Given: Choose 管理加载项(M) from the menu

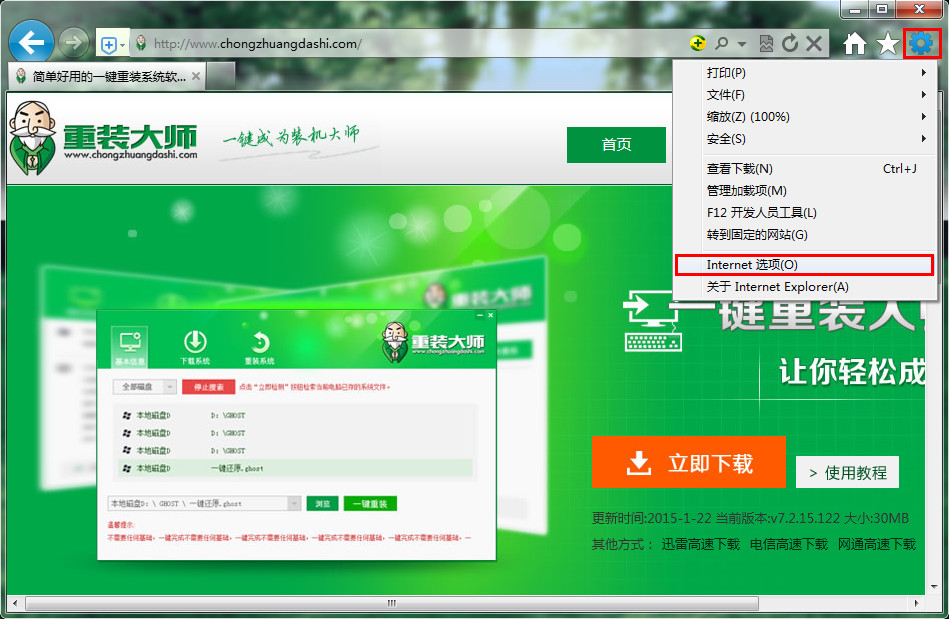Looking at the screenshot, I should pos(805,191).
